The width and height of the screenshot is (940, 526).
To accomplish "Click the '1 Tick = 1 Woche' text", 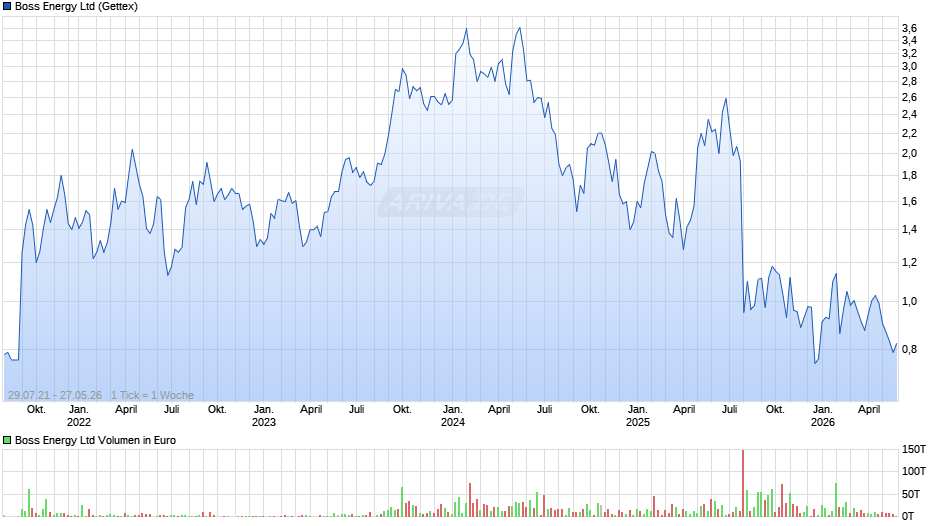I will [152, 395].
